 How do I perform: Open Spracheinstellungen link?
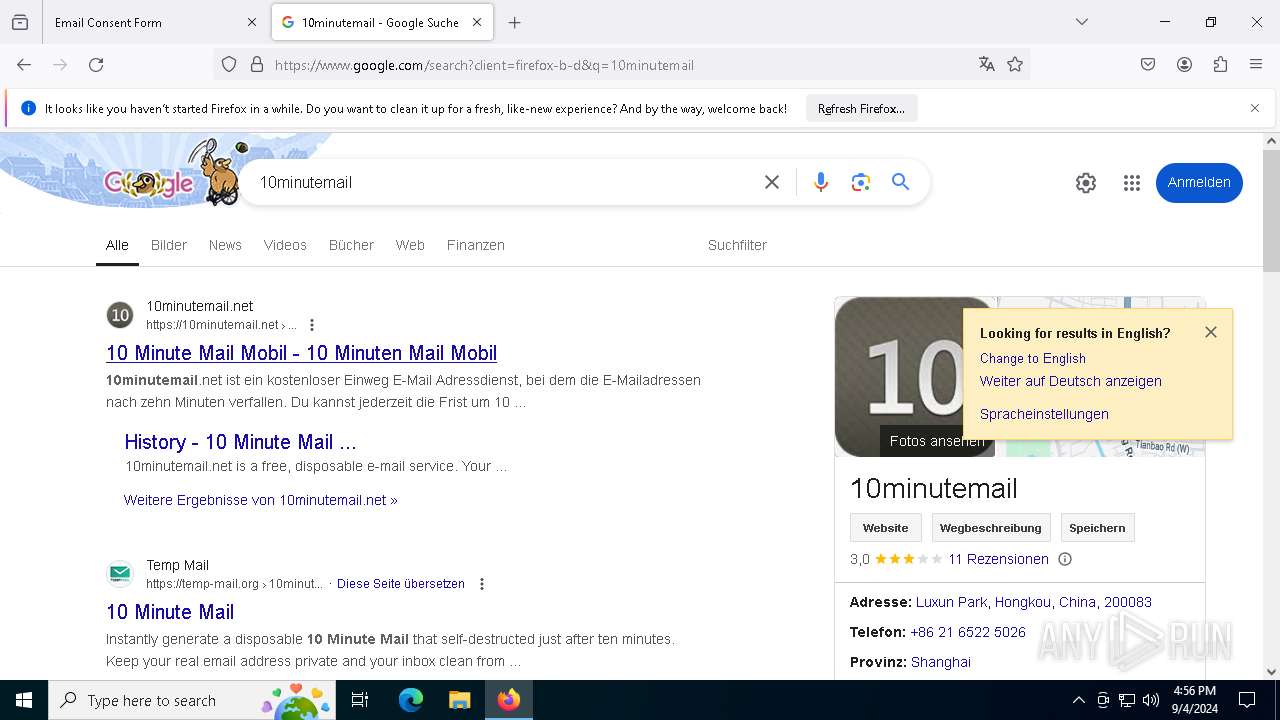click(1044, 414)
